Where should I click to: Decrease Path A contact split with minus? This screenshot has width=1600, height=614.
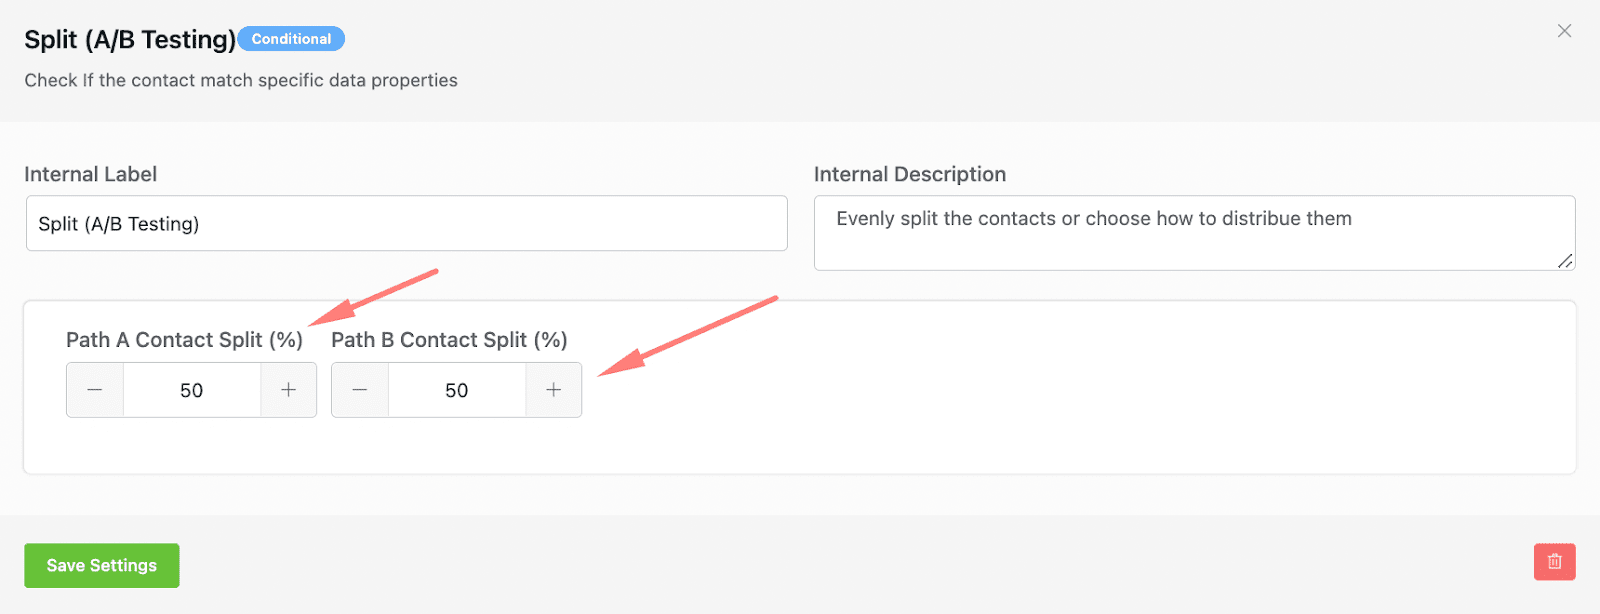click(x=95, y=390)
